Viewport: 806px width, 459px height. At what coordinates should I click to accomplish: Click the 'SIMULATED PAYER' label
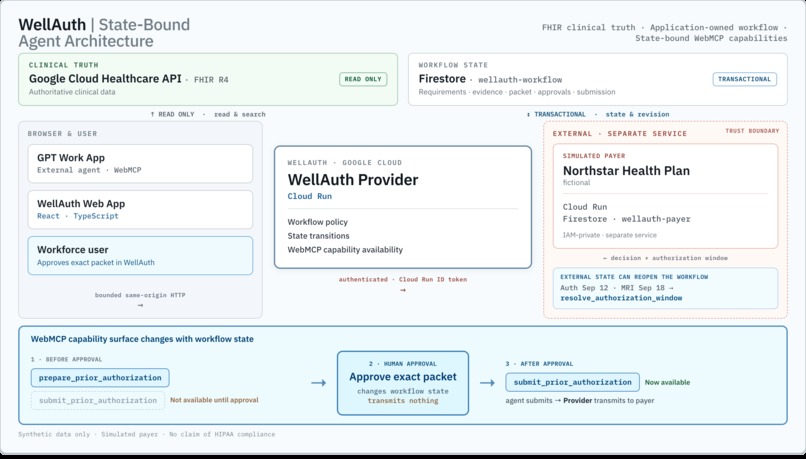click(x=594, y=156)
